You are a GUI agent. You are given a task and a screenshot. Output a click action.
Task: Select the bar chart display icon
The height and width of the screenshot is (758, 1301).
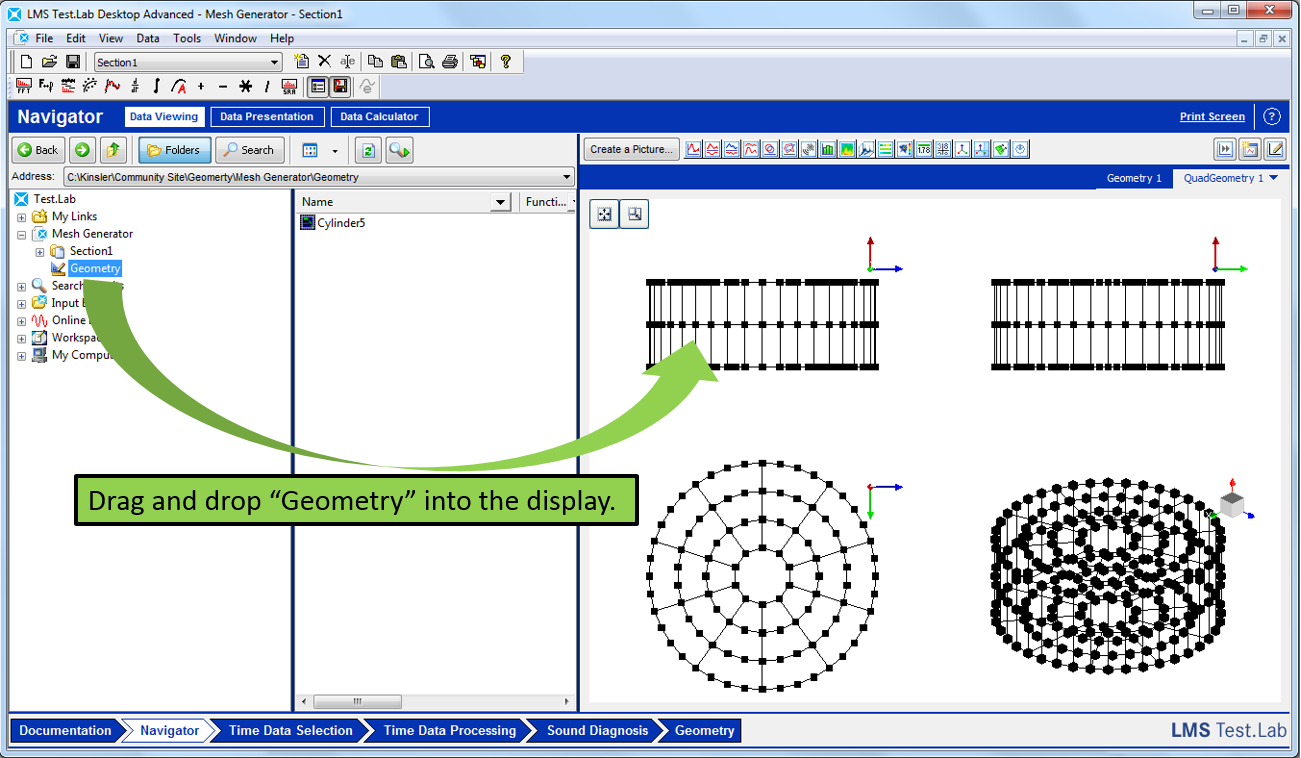pyautogui.click(x=828, y=150)
